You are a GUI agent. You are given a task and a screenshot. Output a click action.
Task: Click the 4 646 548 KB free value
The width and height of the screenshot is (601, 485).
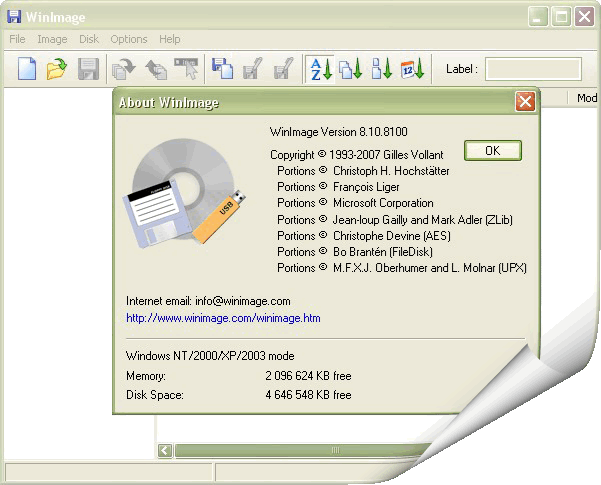pyautogui.click(x=308, y=395)
